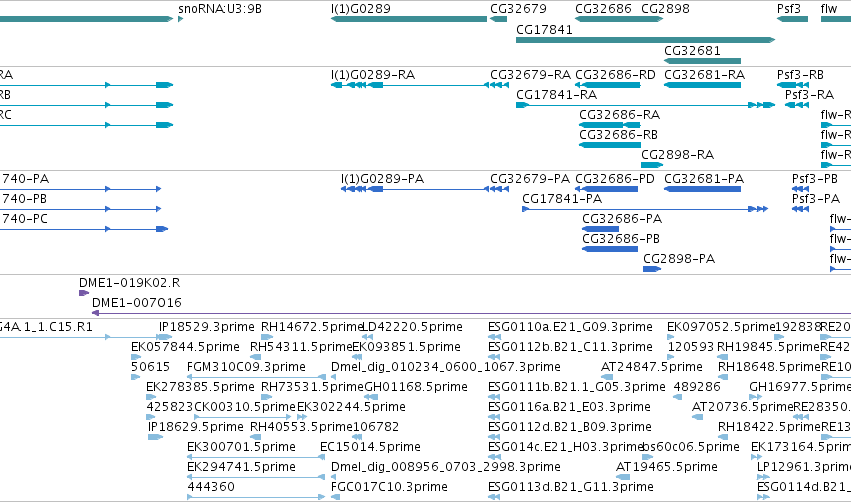Click the LD42220.5prime EST label

[x=412, y=327]
